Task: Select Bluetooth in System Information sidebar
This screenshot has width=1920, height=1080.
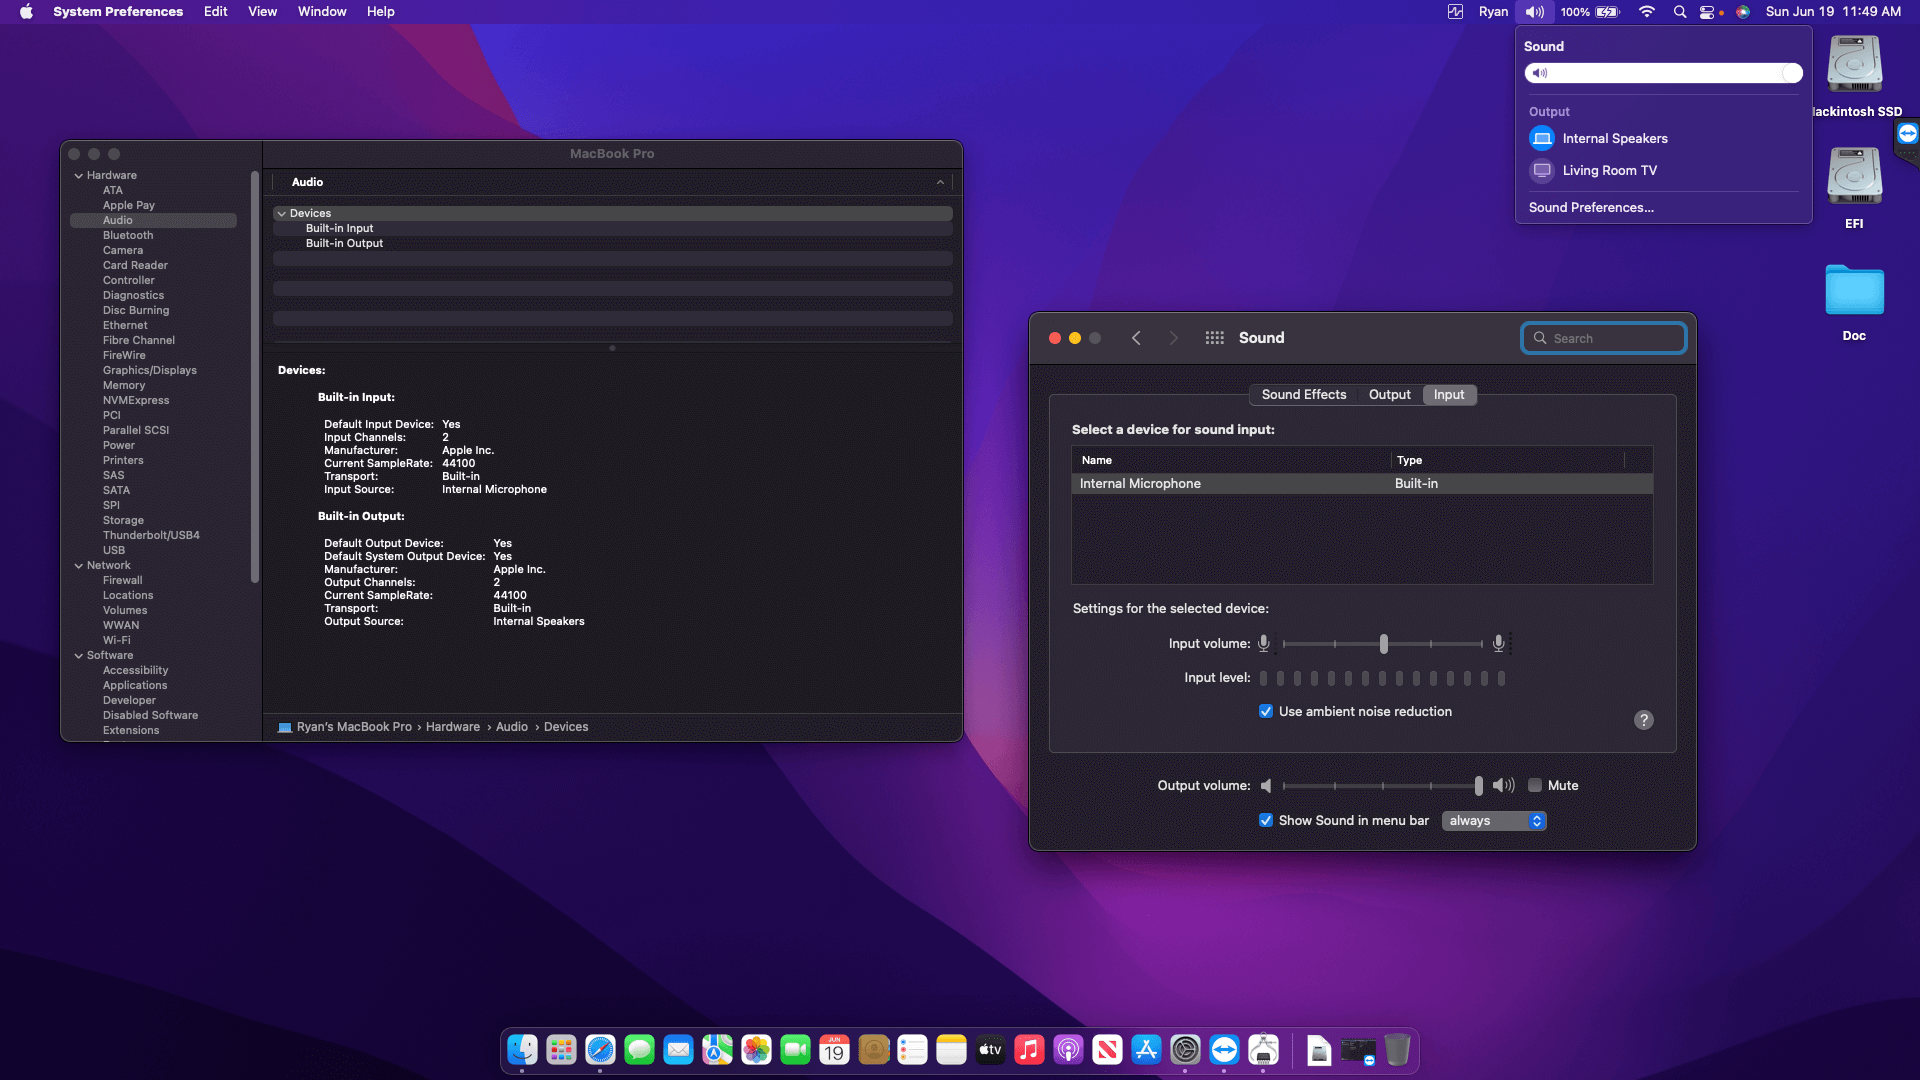Action: pos(128,235)
